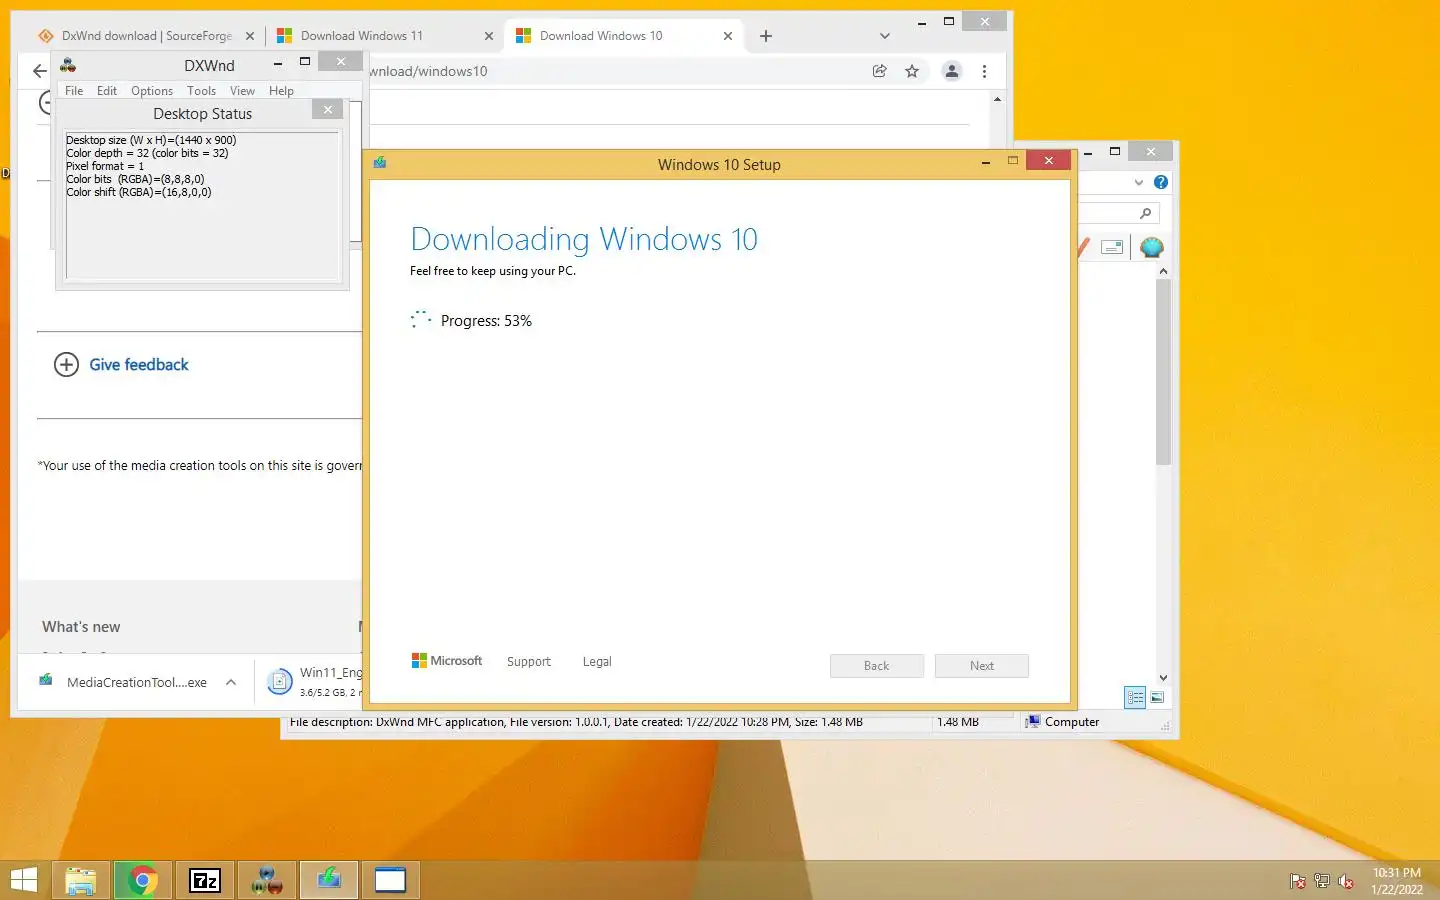Expand the Explorer ribbon with the chevron

[1139, 182]
